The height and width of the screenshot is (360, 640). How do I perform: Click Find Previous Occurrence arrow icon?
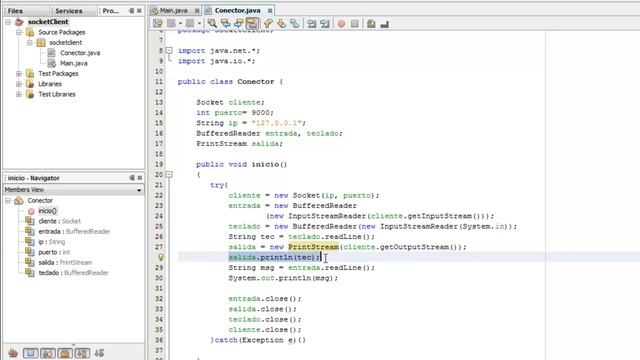tap(226, 24)
